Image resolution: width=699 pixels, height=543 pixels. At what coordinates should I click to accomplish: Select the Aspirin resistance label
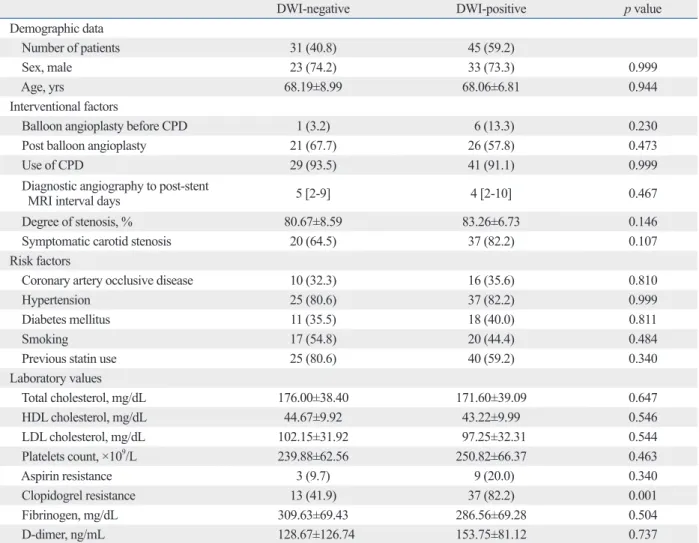(x=66, y=476)
